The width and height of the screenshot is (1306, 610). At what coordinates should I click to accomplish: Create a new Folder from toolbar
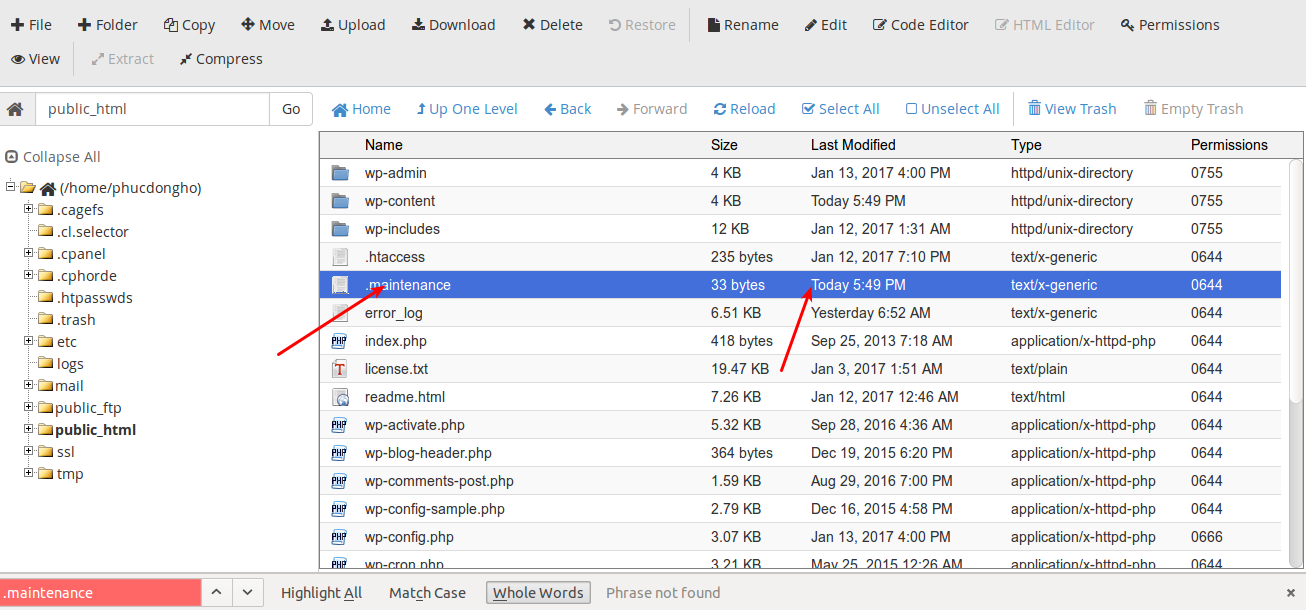click(x=108, y=25)
